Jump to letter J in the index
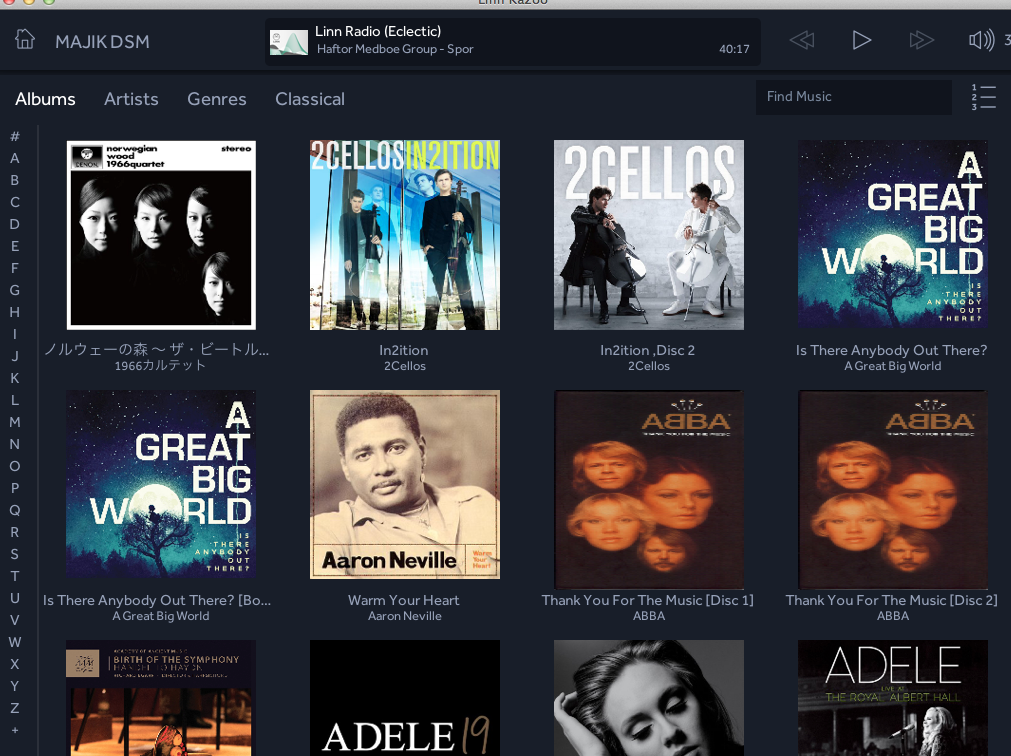 click(x=15, y=356)
